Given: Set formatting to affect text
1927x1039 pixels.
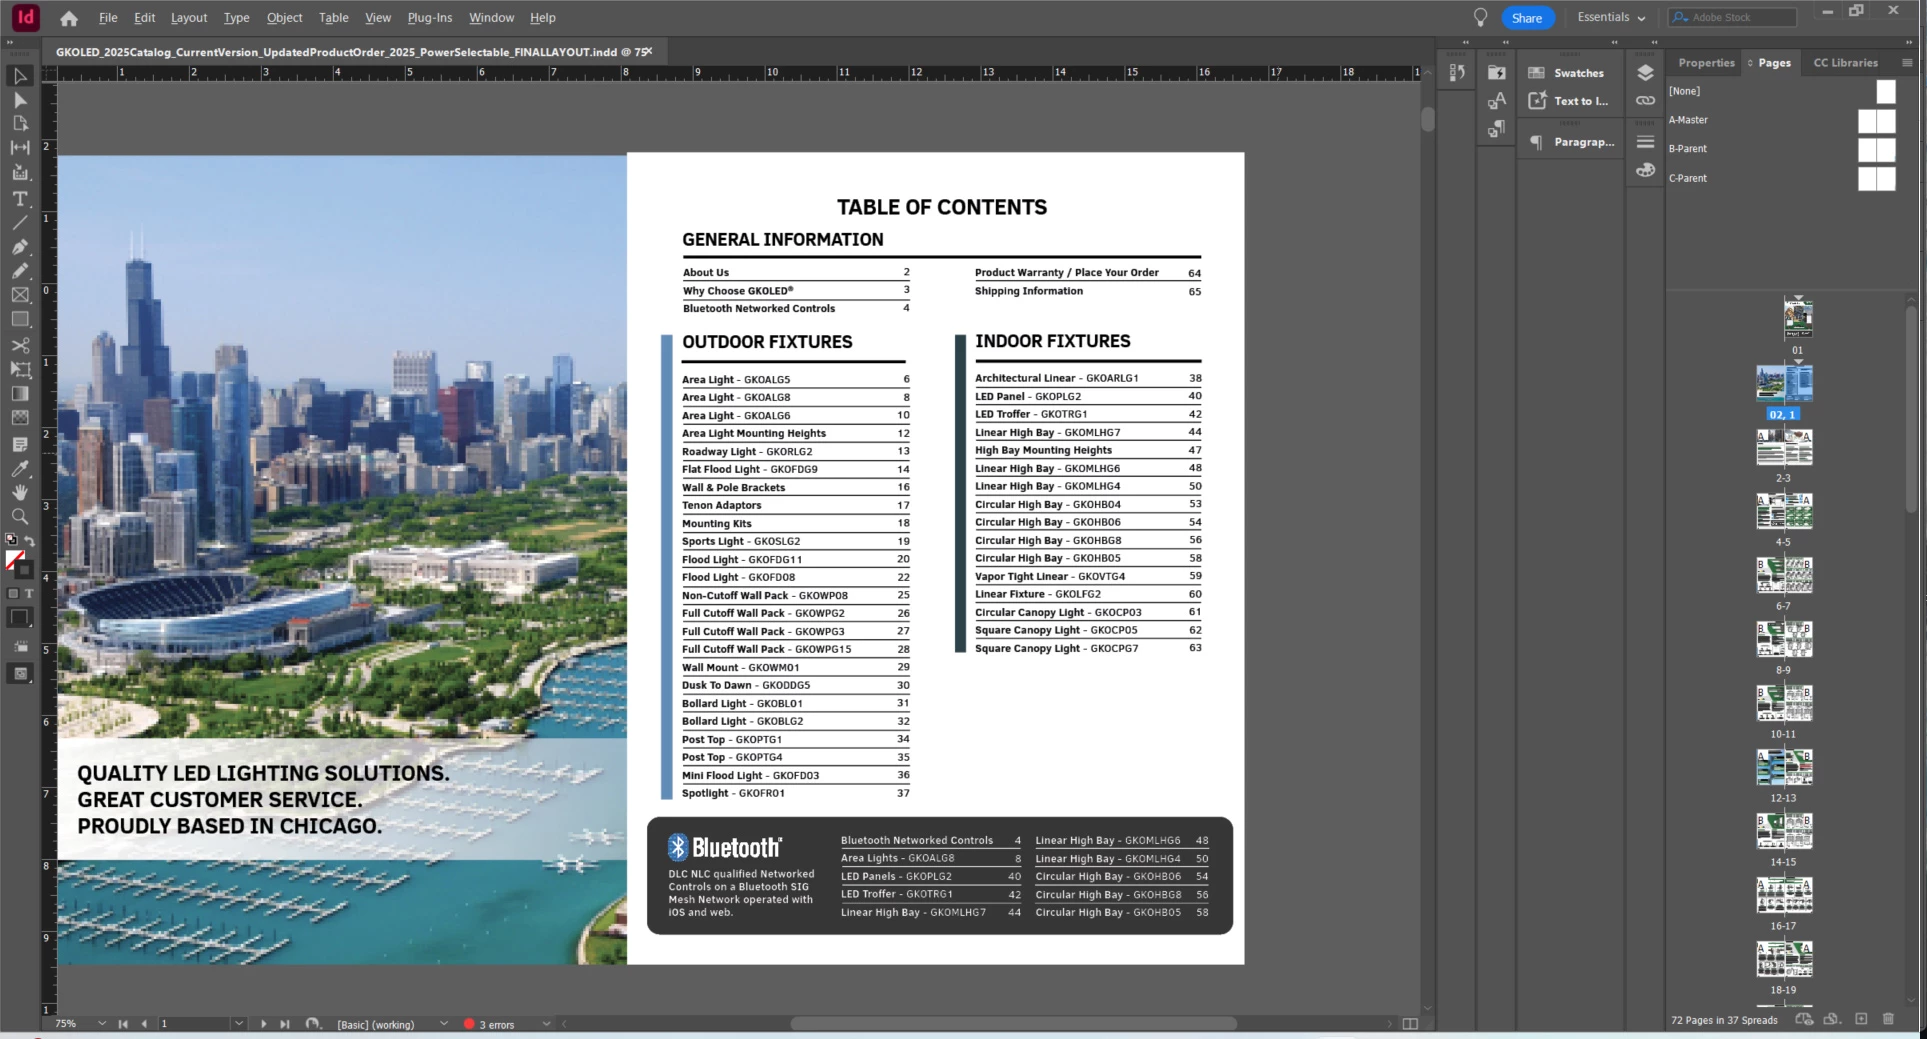Looking at the screenshot, I should click(x=29, y=594).
